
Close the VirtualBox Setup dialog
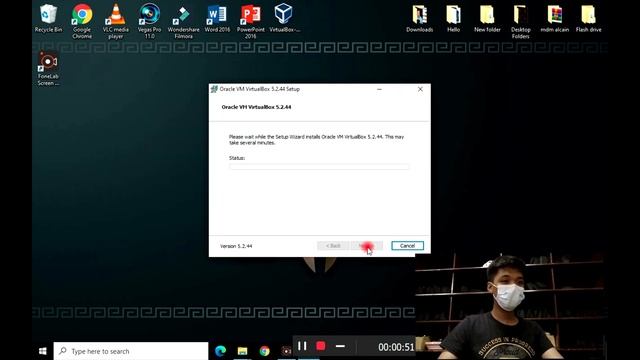tap(420, 89)
